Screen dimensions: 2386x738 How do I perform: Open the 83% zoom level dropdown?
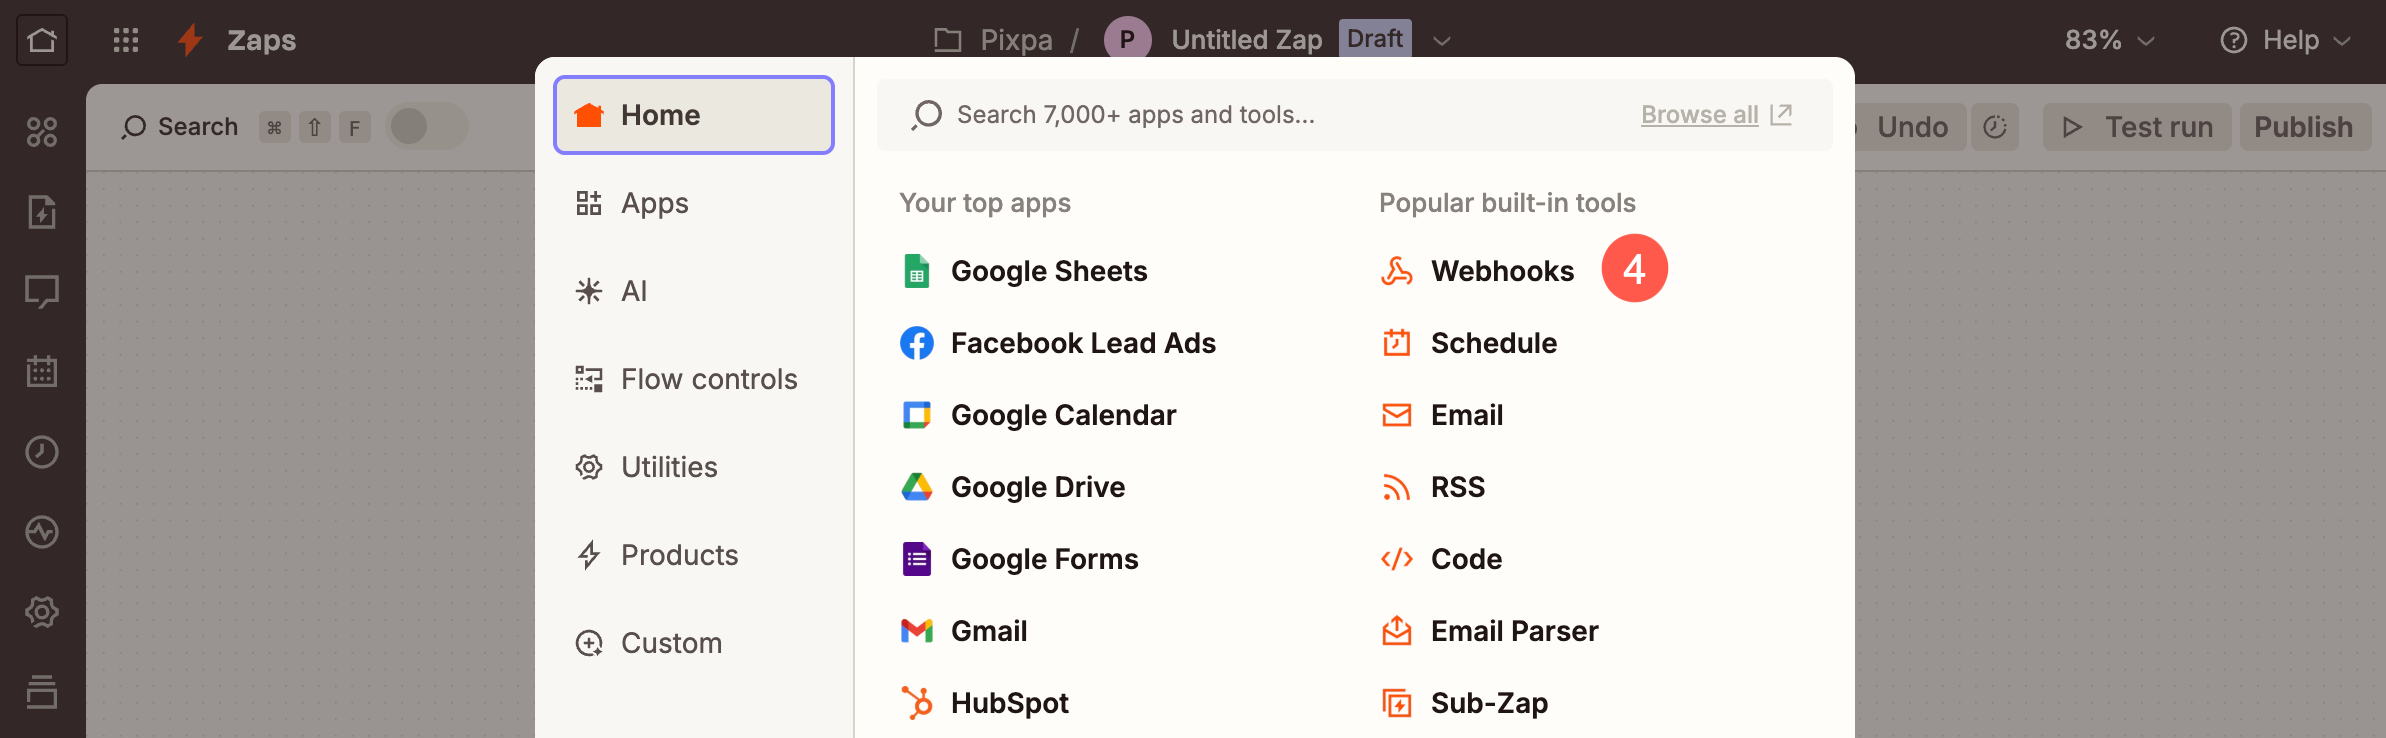2109,40
